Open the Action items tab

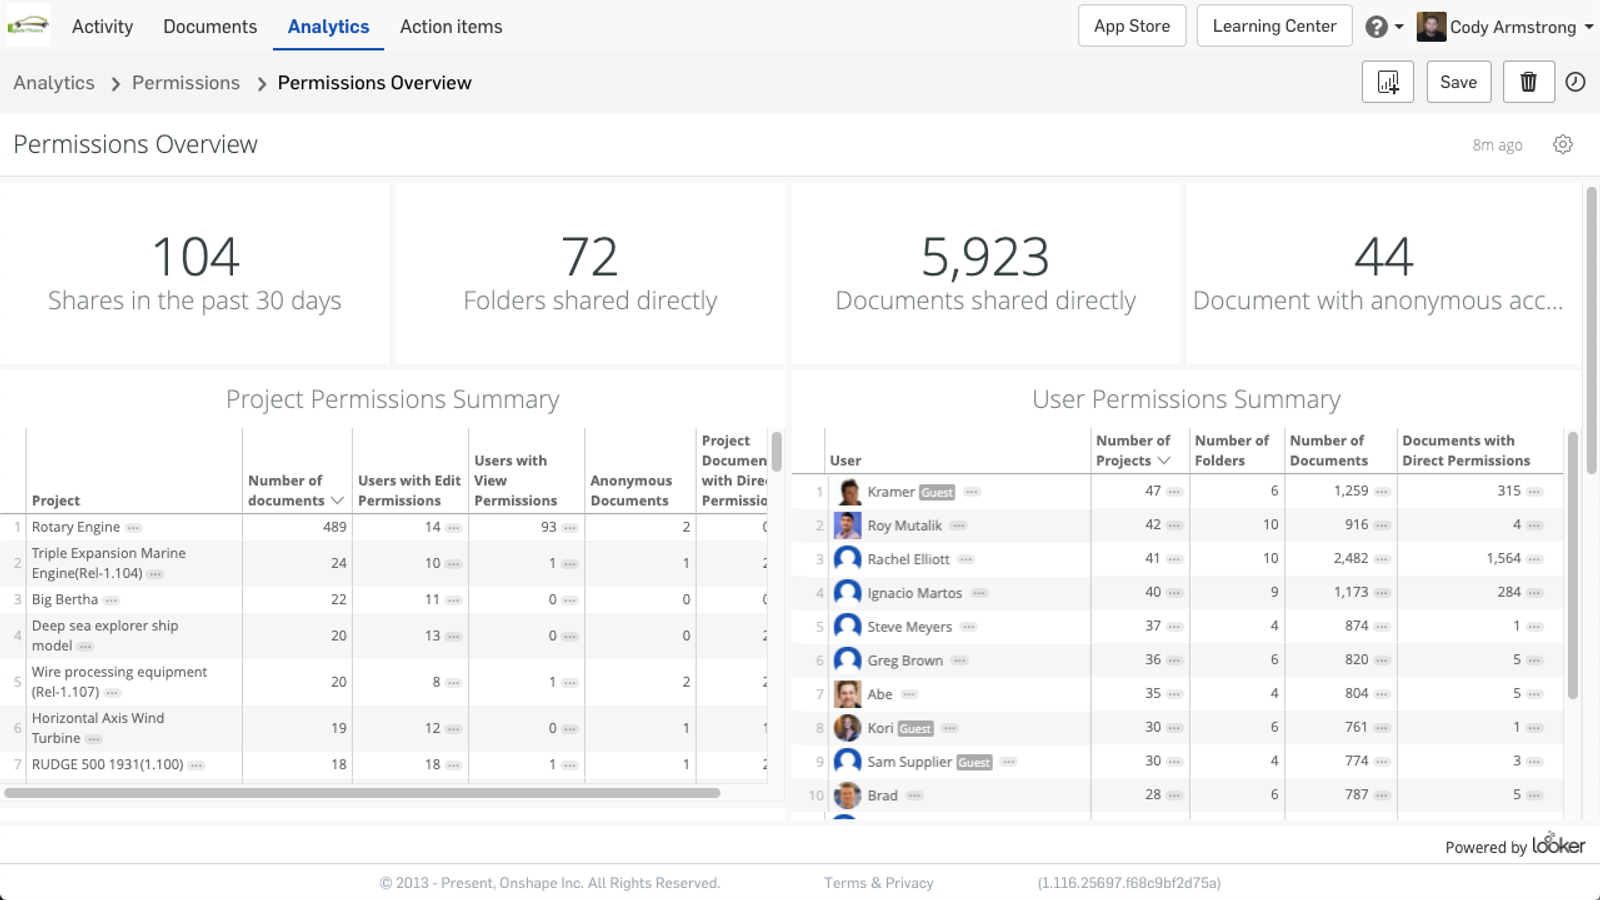pos(451,27)
